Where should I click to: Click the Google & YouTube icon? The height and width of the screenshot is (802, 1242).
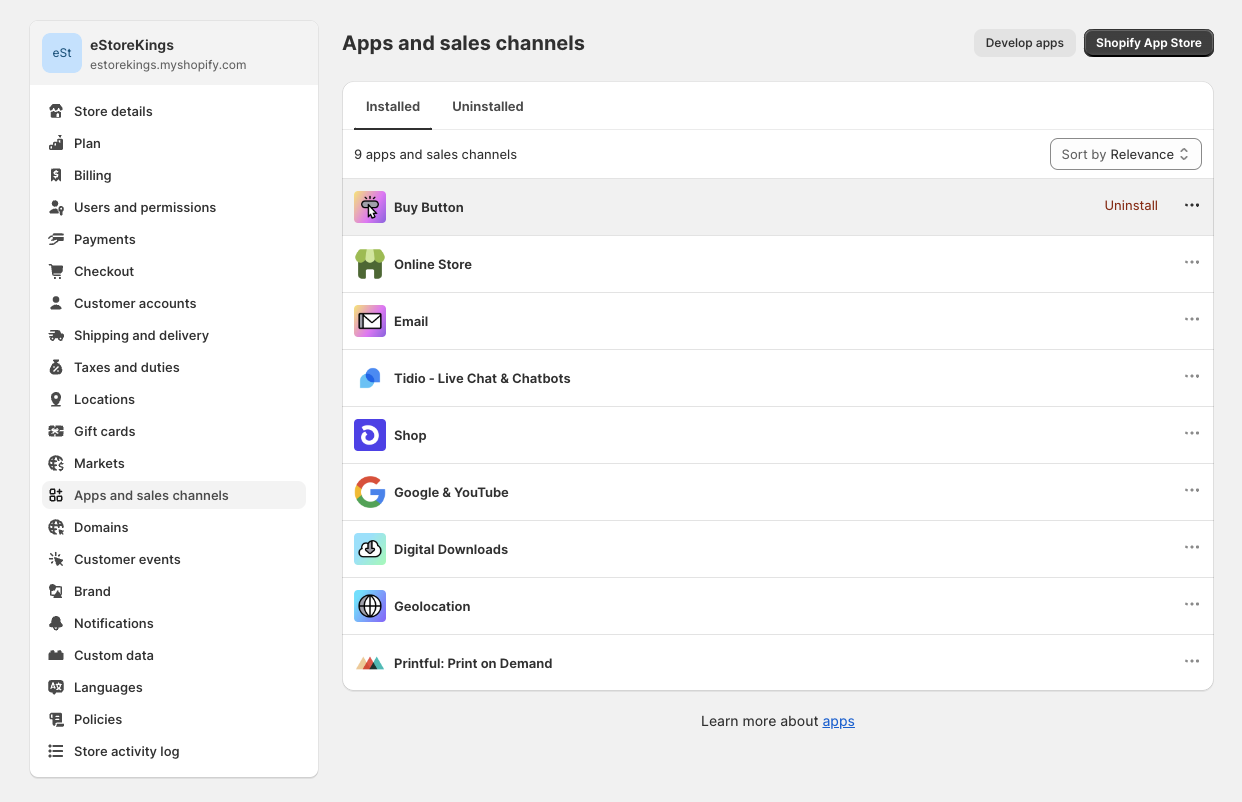point(369,491)
